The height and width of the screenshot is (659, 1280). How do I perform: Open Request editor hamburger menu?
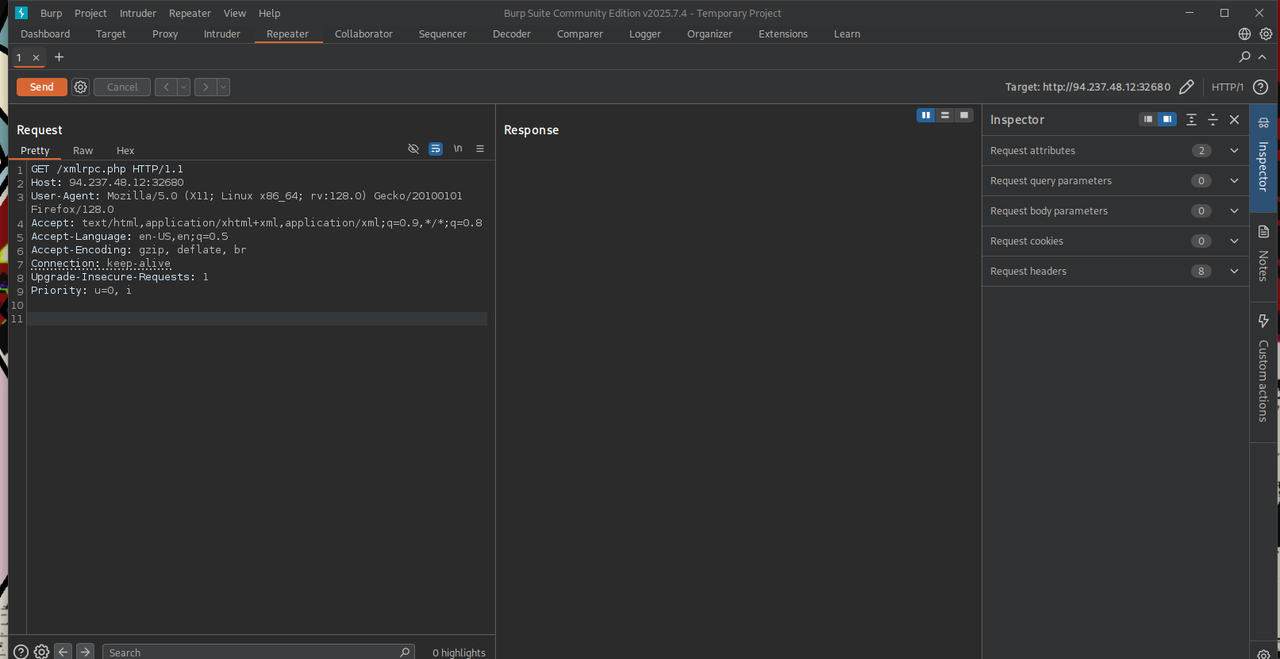[480, 149]
